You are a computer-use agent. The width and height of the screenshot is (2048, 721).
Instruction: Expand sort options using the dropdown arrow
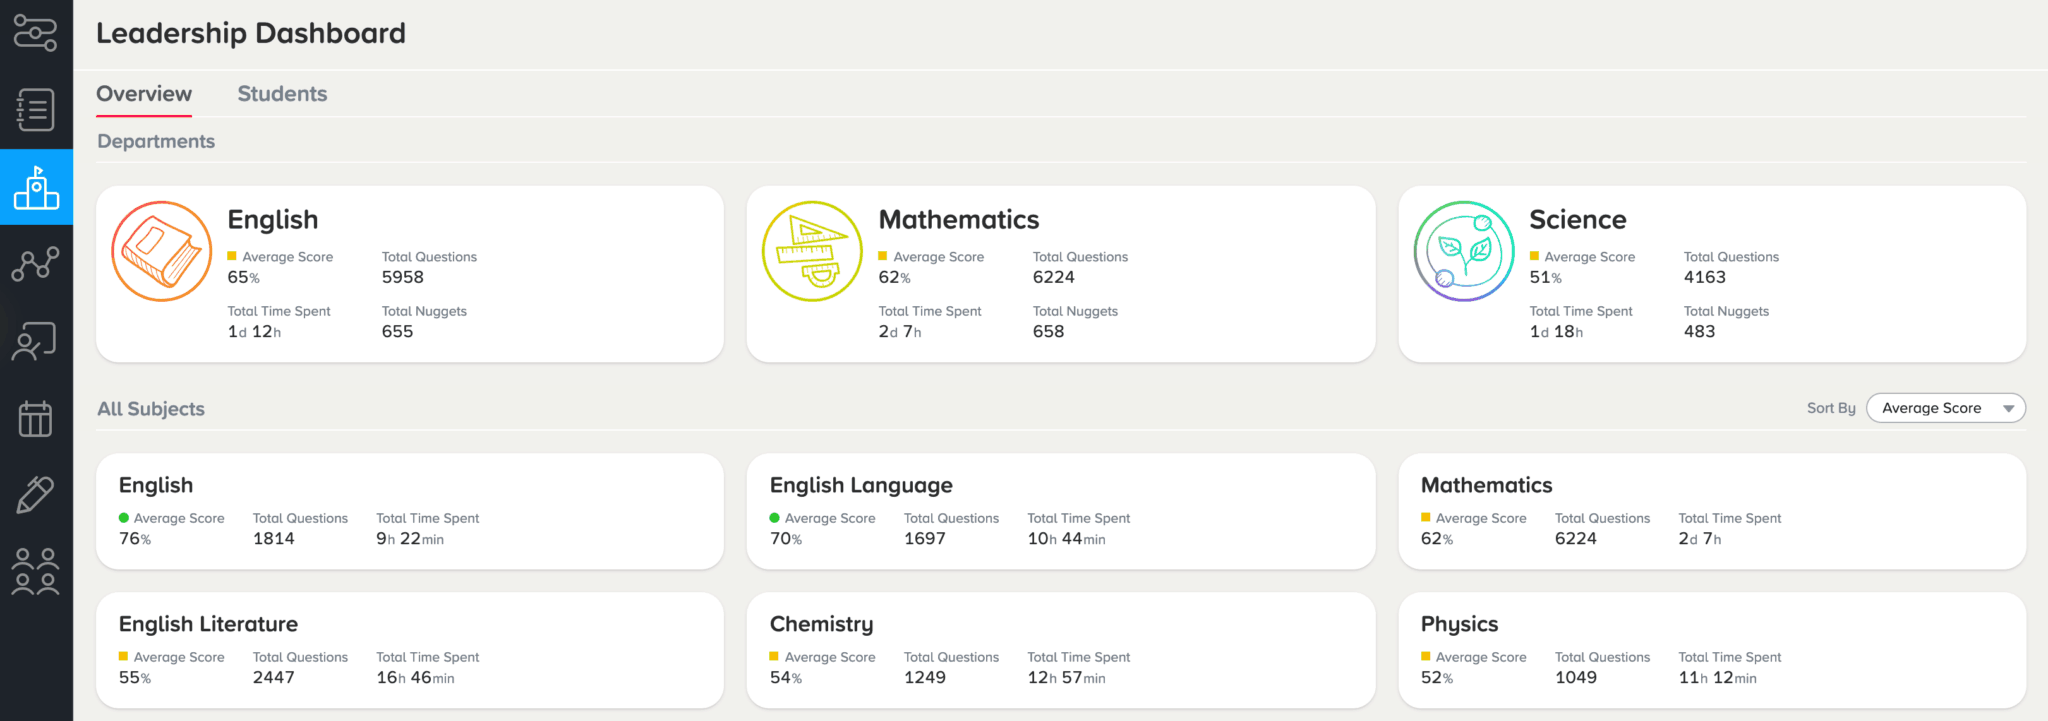coord(2008,409)
